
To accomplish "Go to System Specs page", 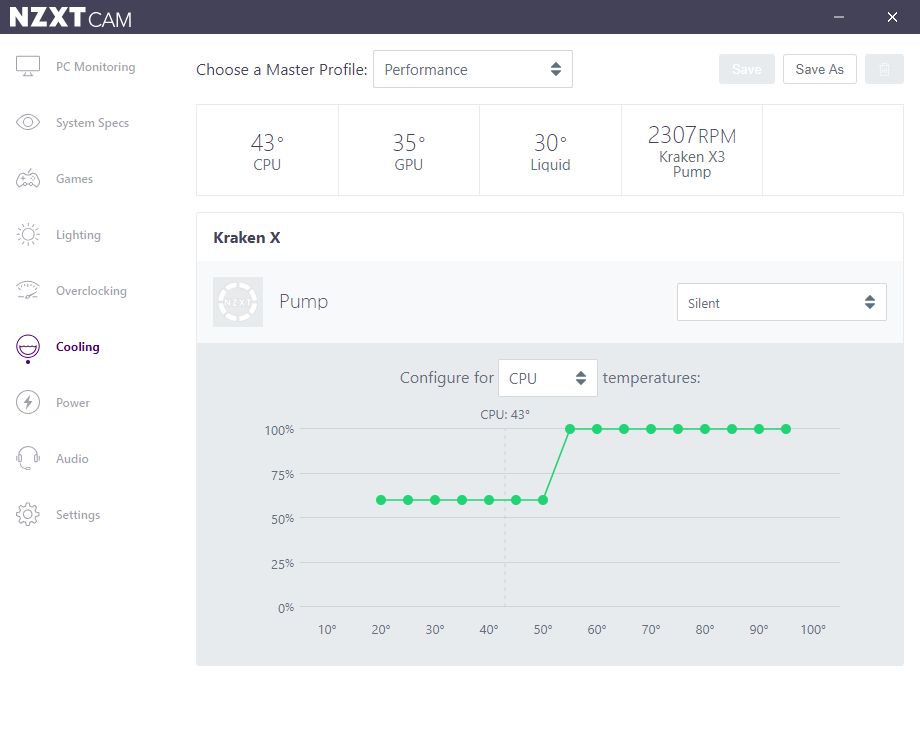I will click(92, 123).
